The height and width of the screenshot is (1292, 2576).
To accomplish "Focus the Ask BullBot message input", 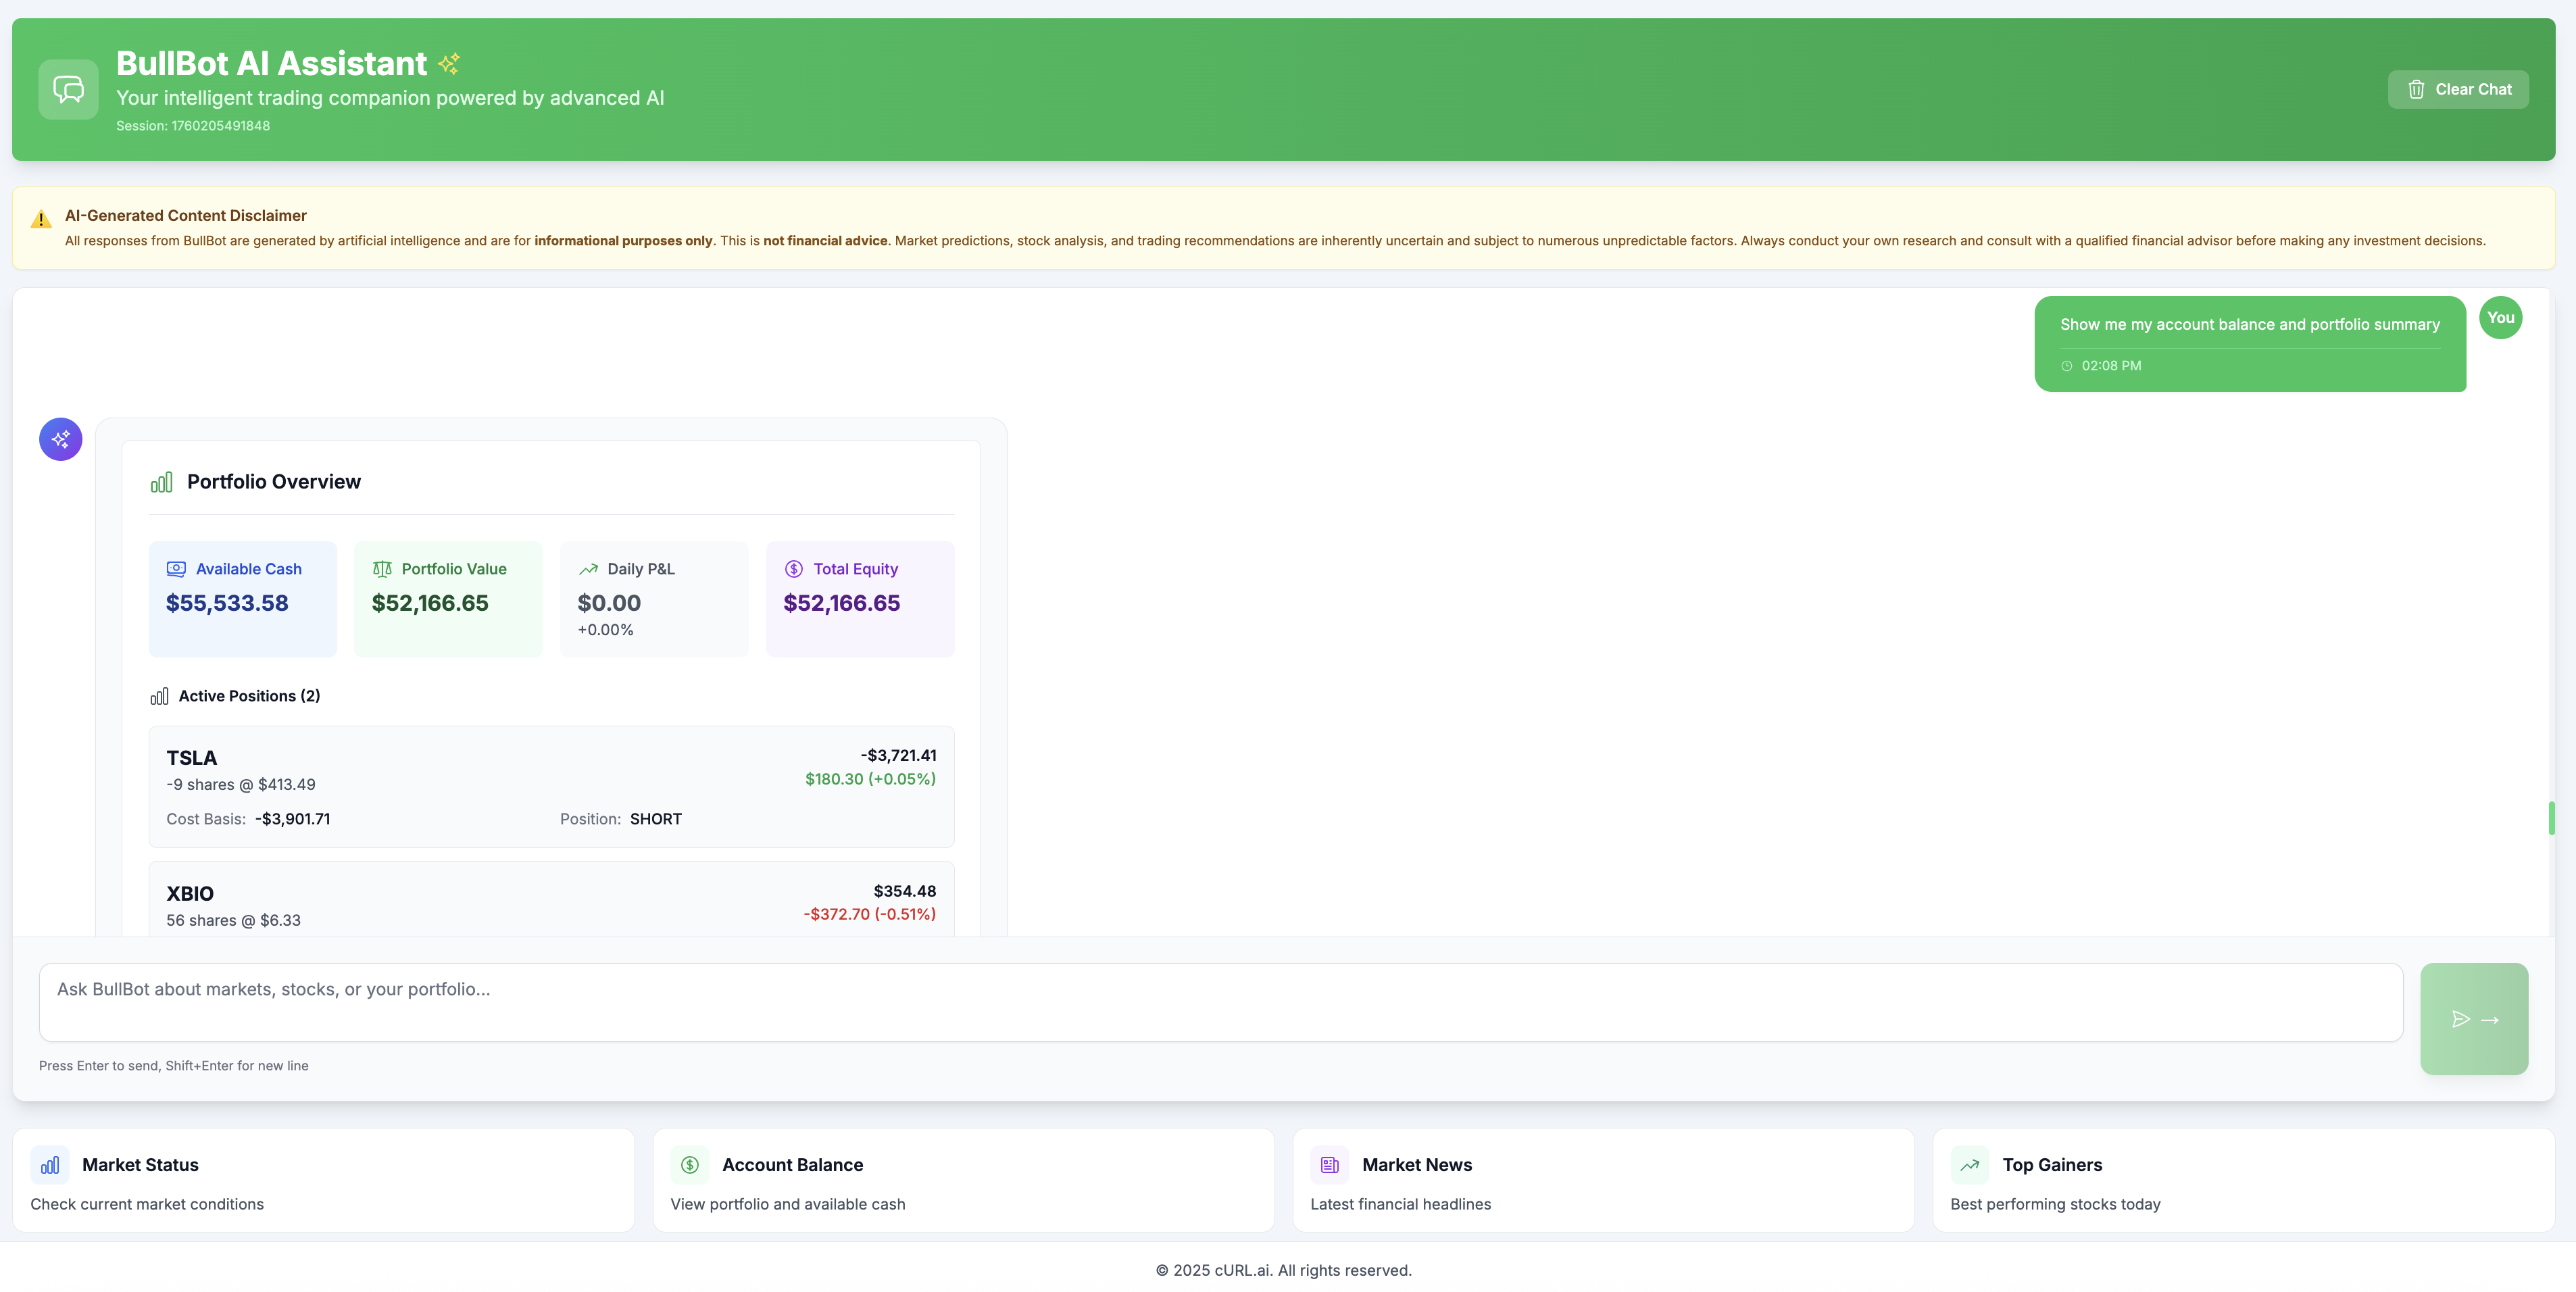I will [x=1220, y=1002].
